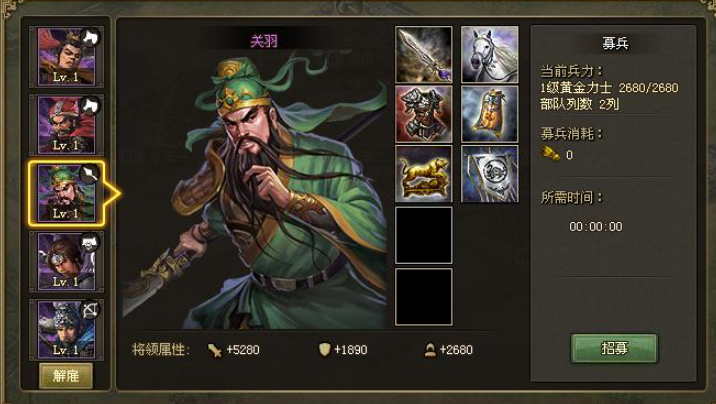The height and width of the screenshot is (404, 716).
Task: Click the first empty black equipment slot
Action: pos(424,235)
